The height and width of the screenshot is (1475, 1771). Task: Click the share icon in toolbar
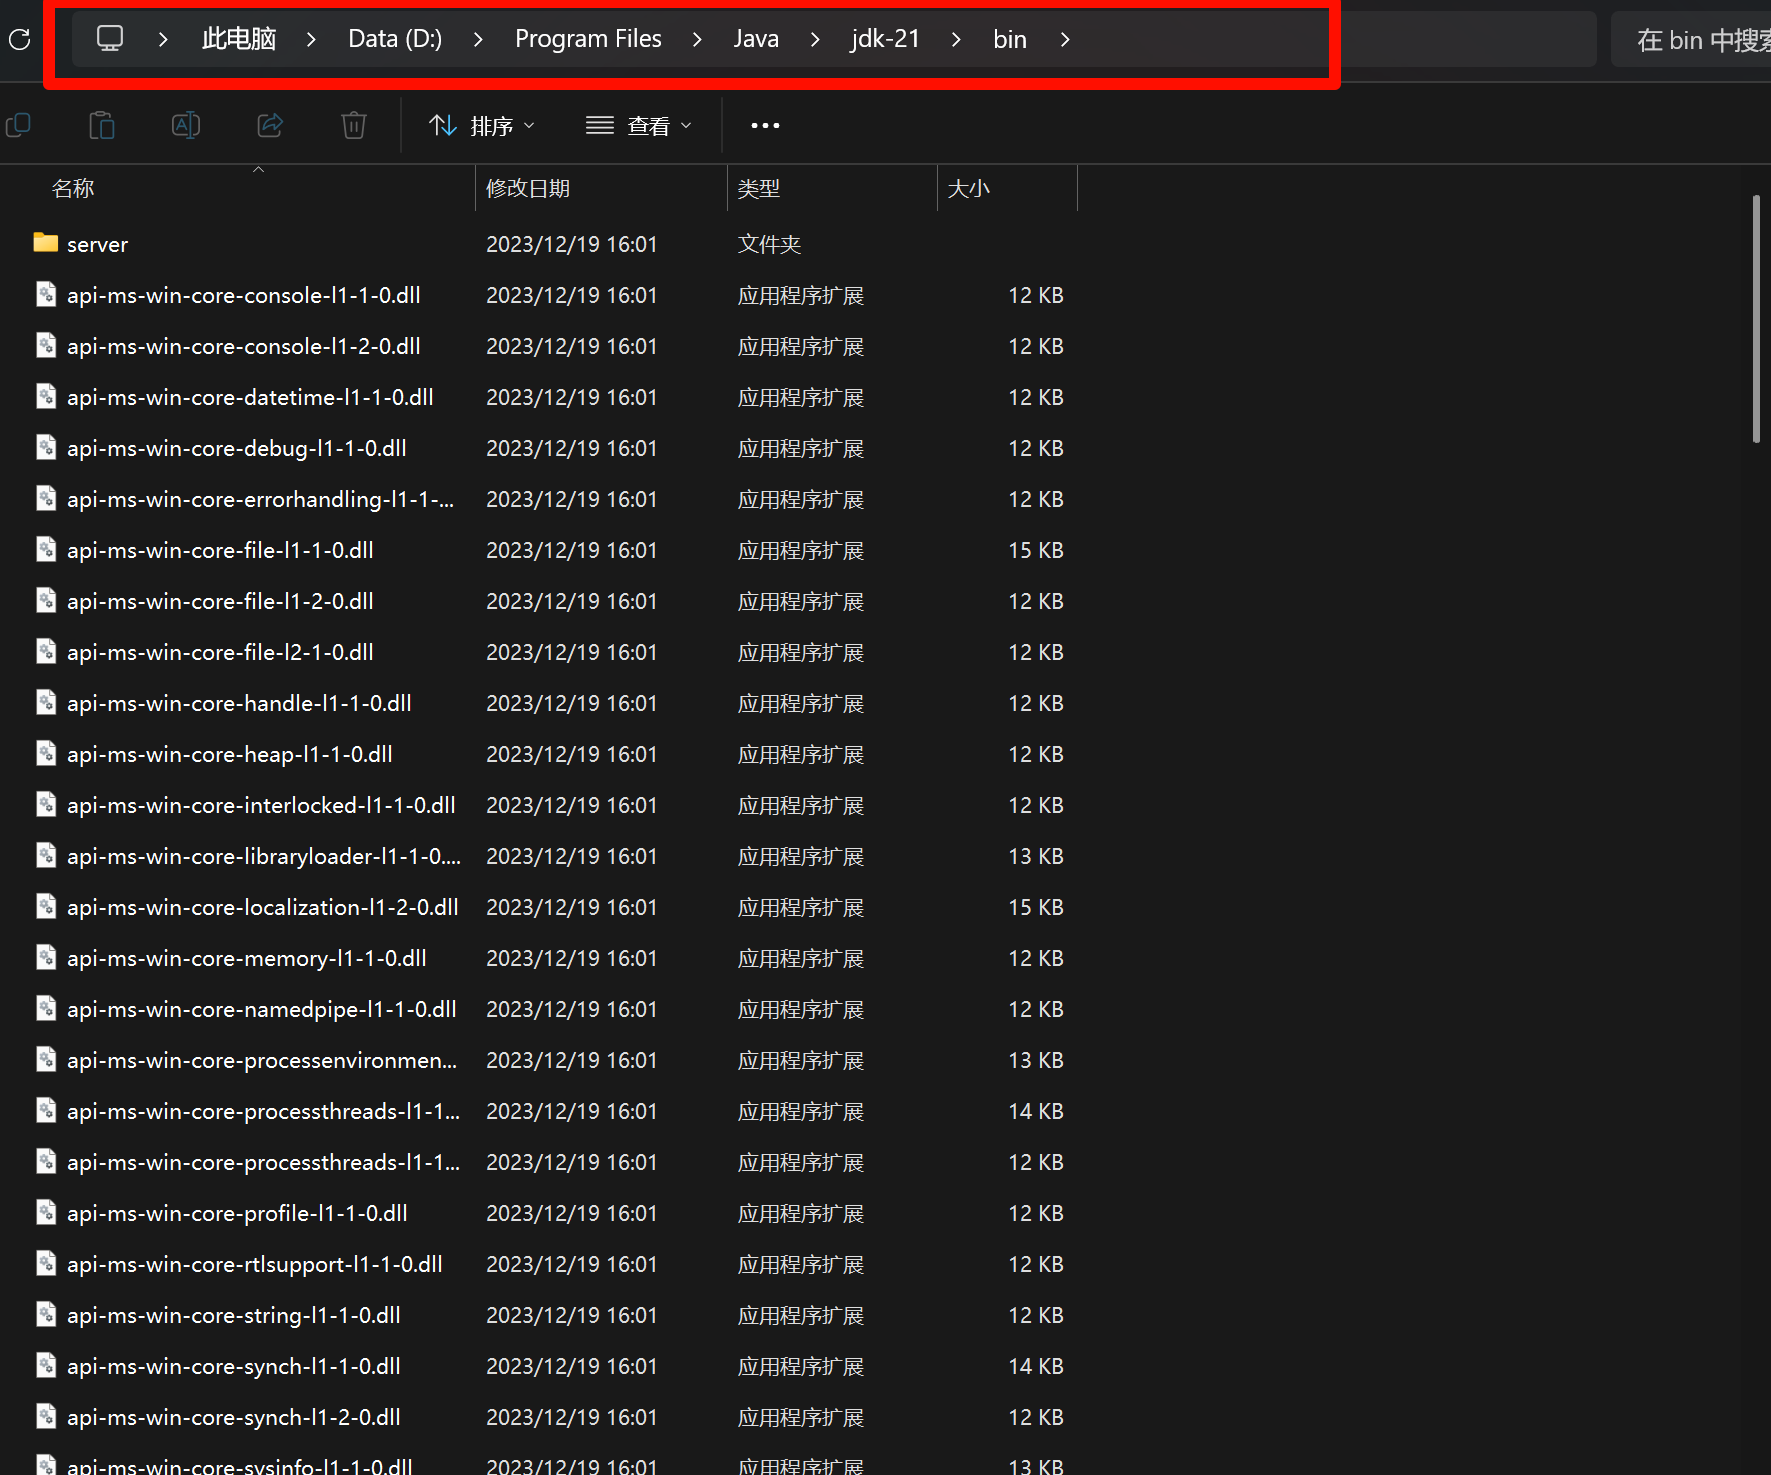tap(270, 126)
